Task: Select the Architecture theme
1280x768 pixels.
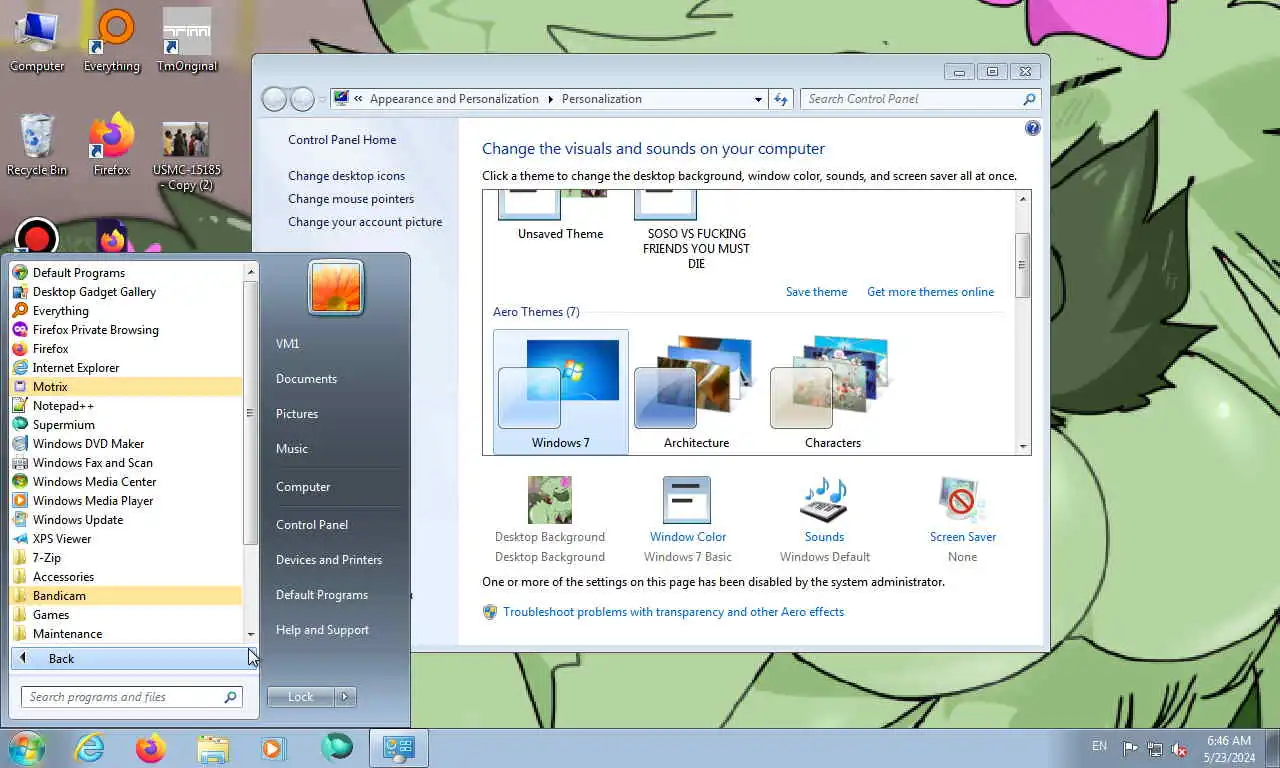Action: pos(696,392)
